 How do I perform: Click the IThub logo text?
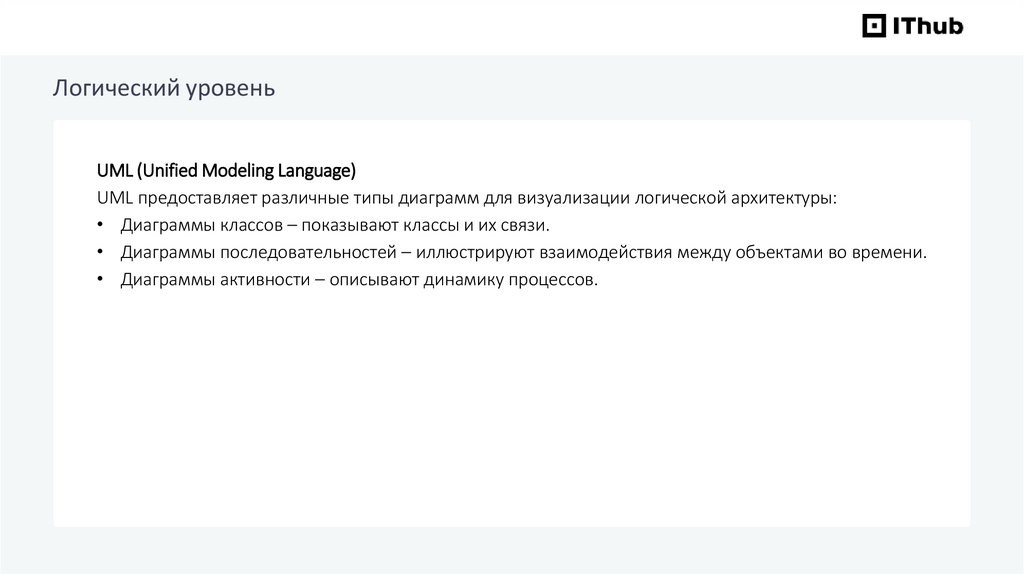point(926,26)
